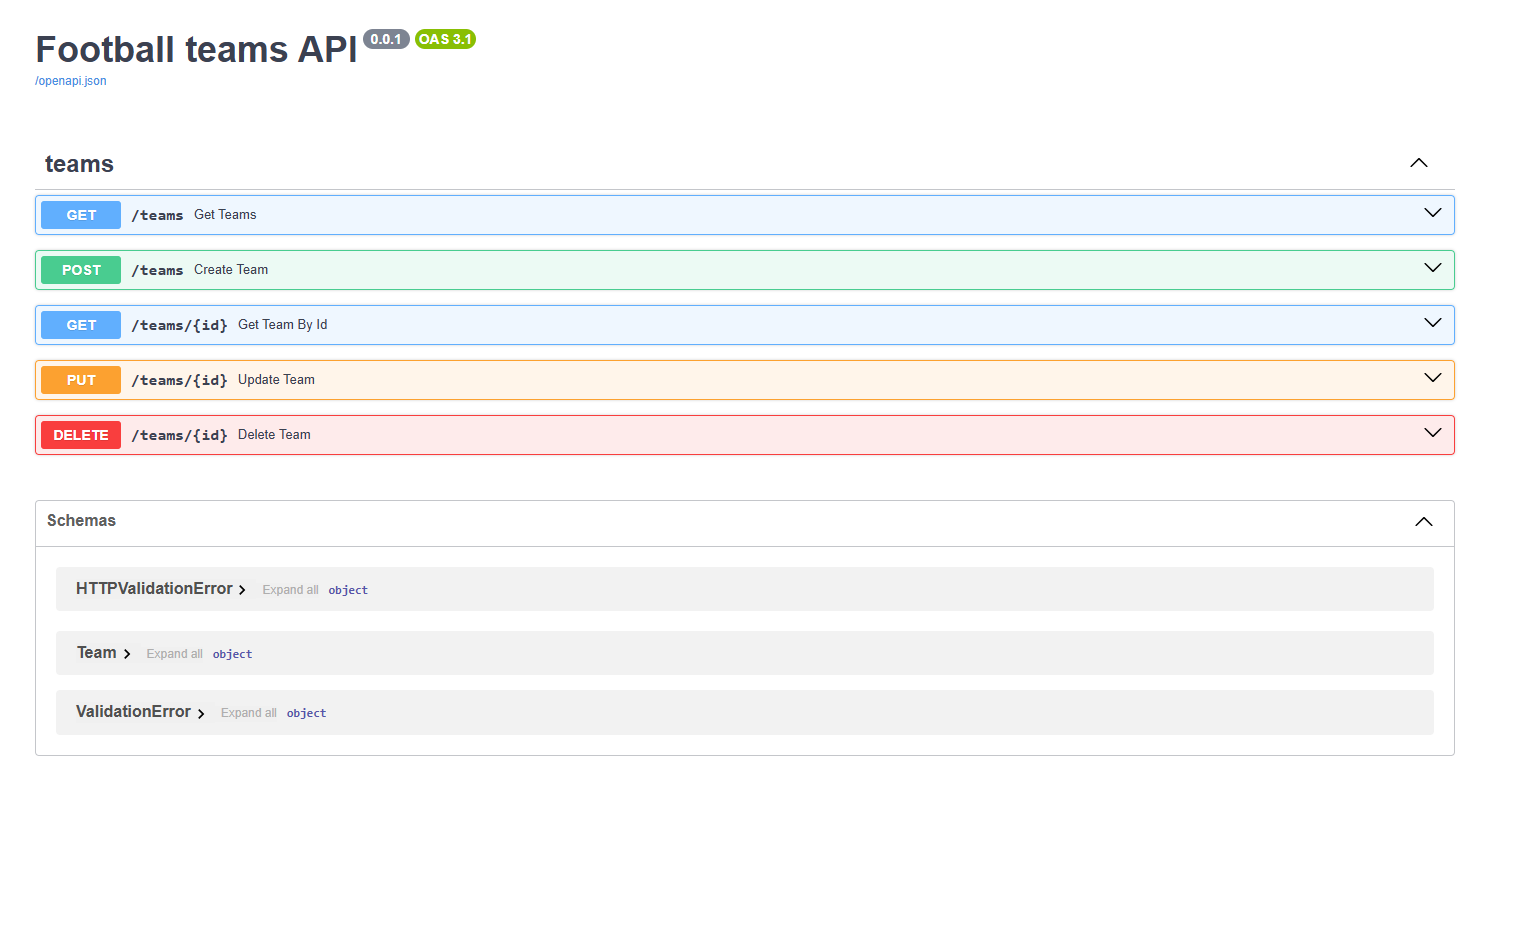Image resolution: width=1516 pixels, height=936 pixels.
Task: Expand arrow for Get Team By Id
Action: [1432, 323]
